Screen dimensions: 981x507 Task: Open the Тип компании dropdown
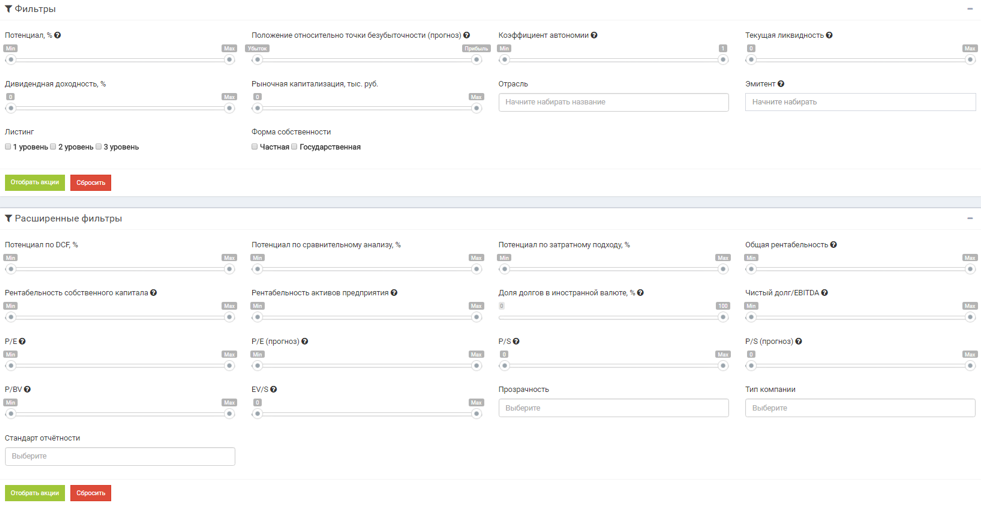point(860,408)
